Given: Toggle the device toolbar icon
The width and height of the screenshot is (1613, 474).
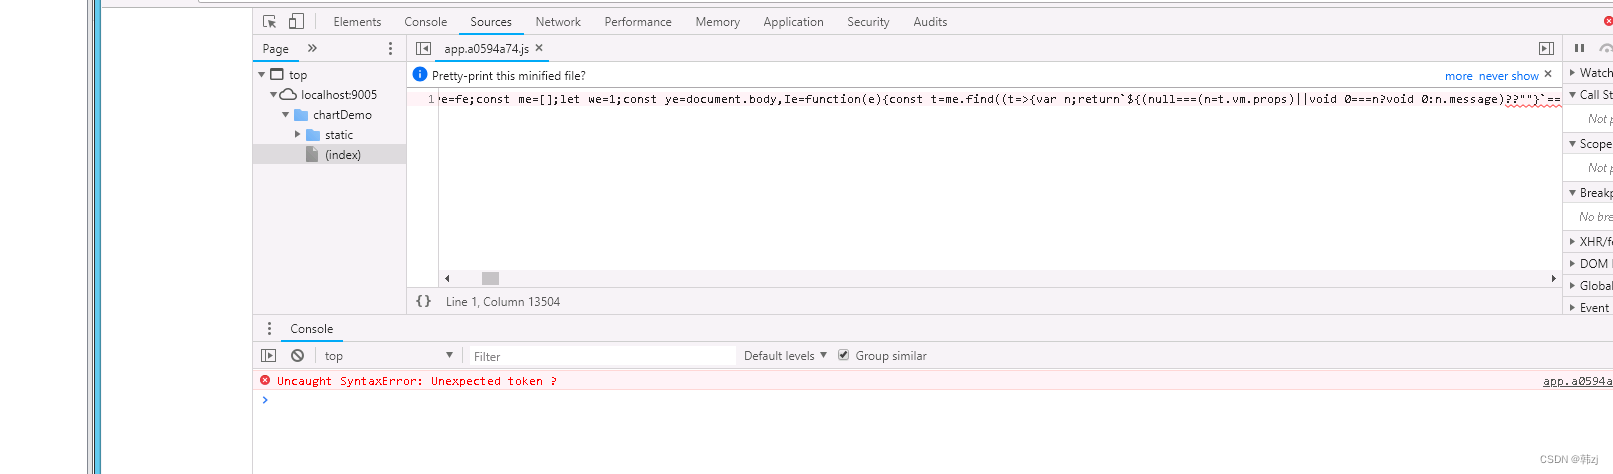Looking at the screenshot, I should (x=296, y=21).
